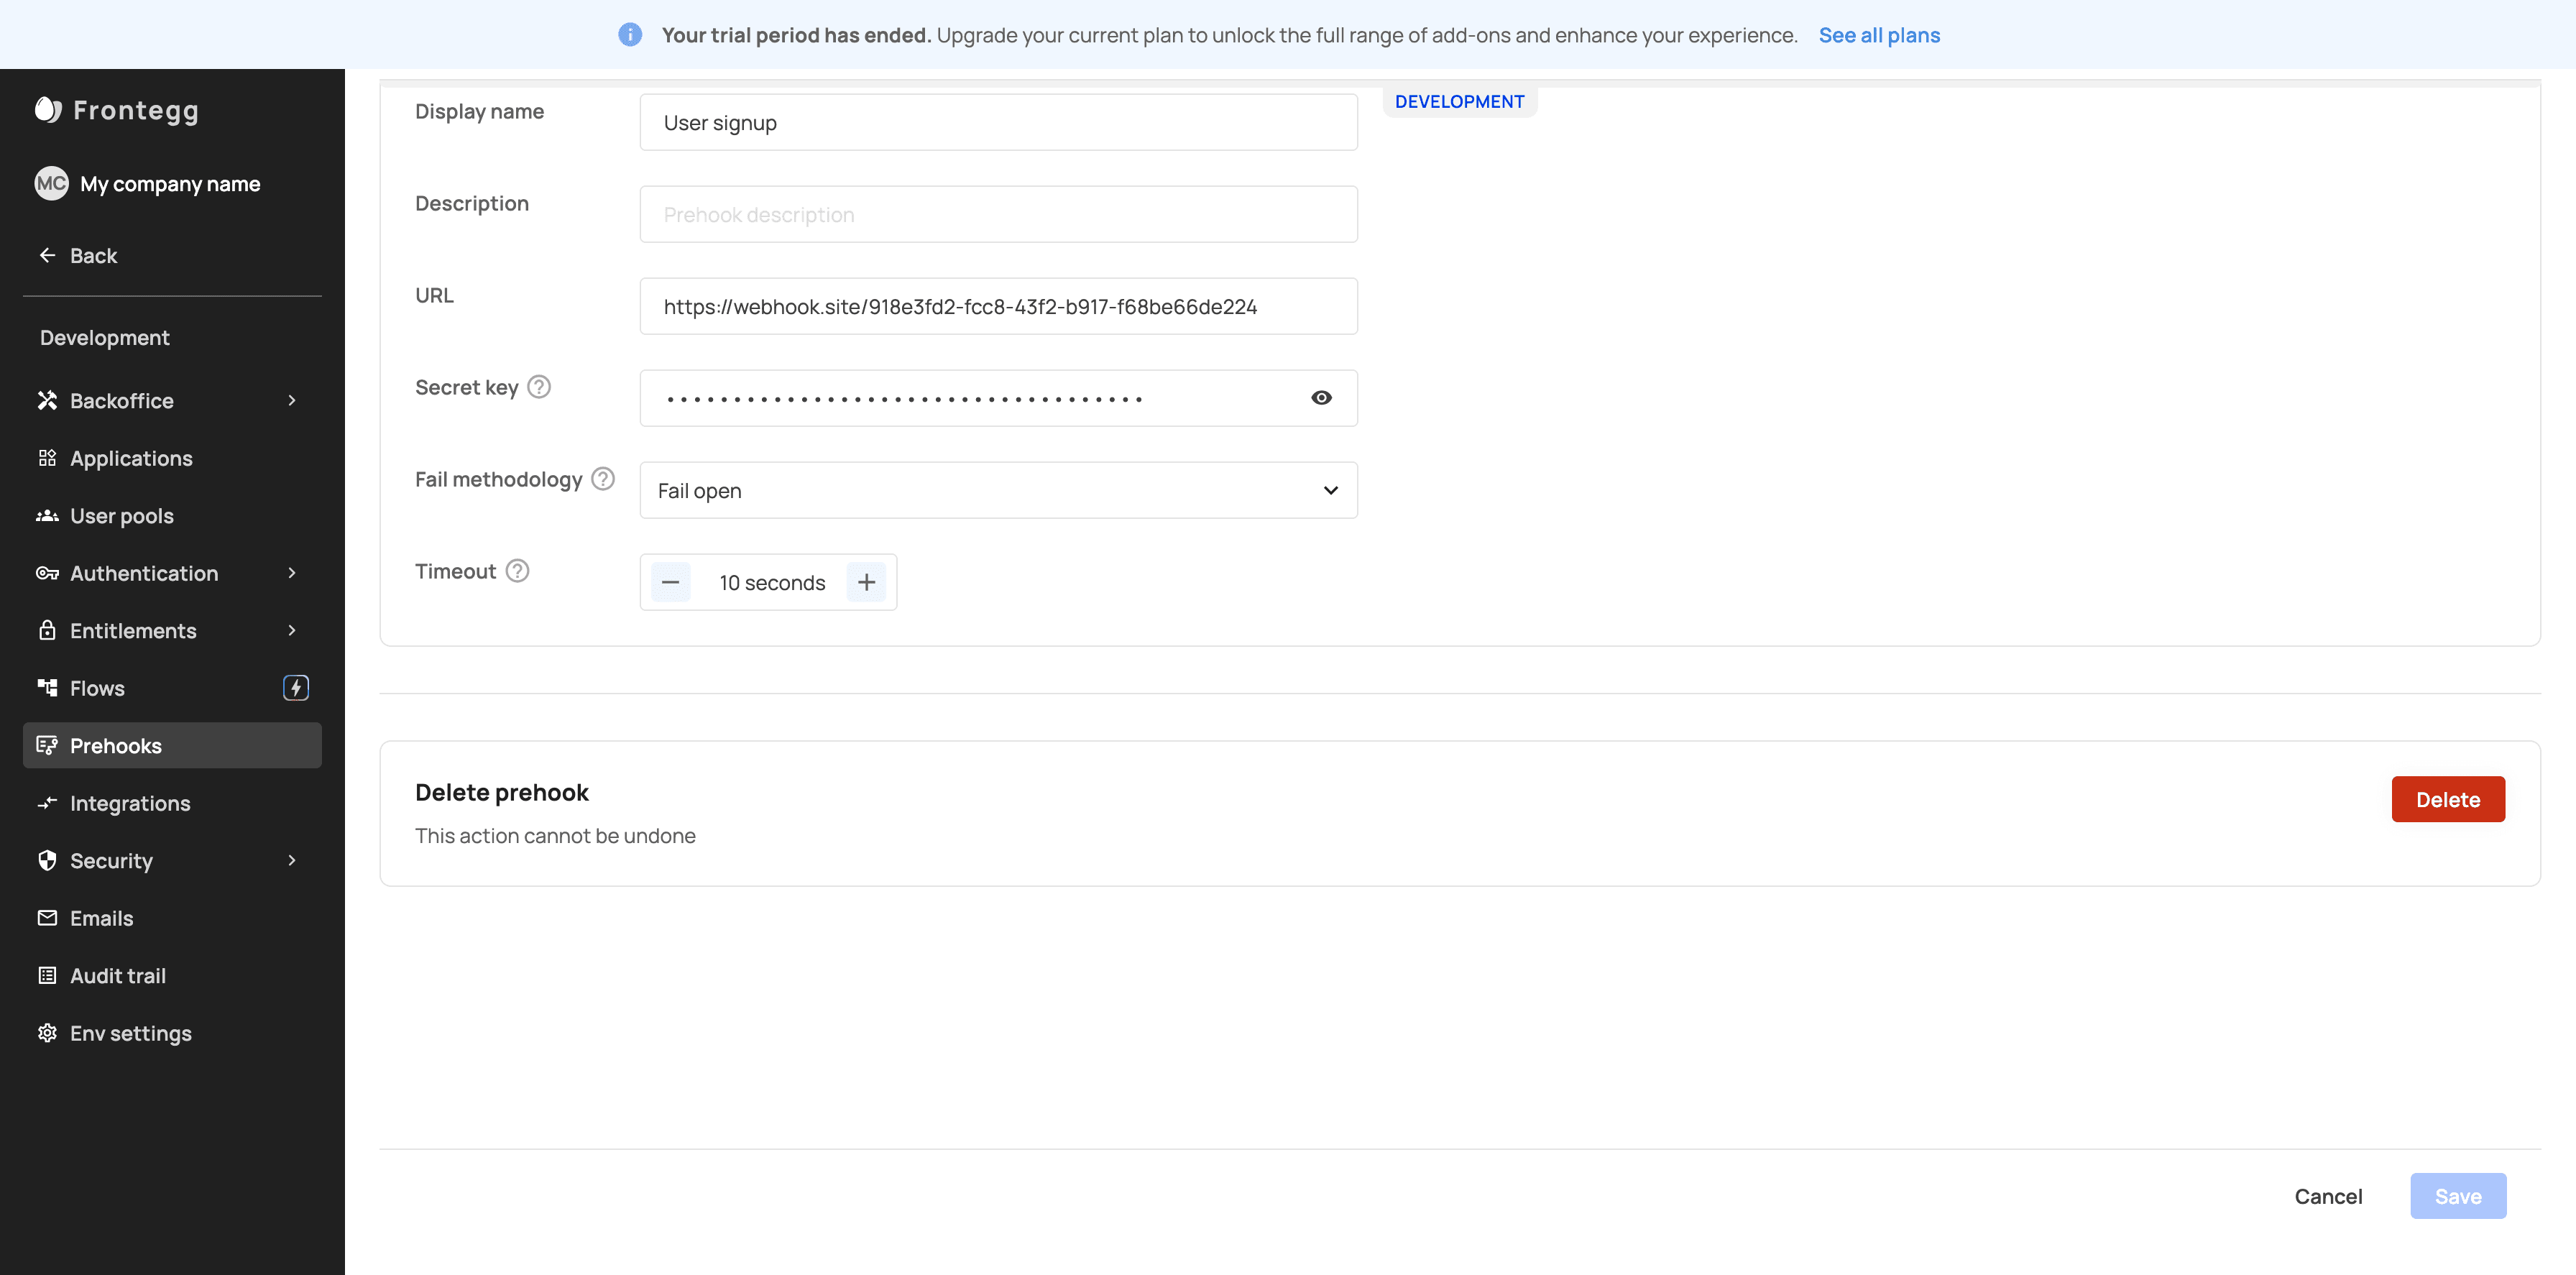Select Prehooks menu item

[x=172, y=745]
